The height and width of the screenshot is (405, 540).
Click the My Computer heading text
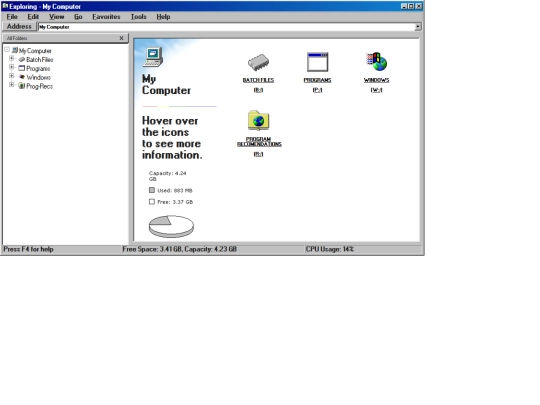(166, 84)
